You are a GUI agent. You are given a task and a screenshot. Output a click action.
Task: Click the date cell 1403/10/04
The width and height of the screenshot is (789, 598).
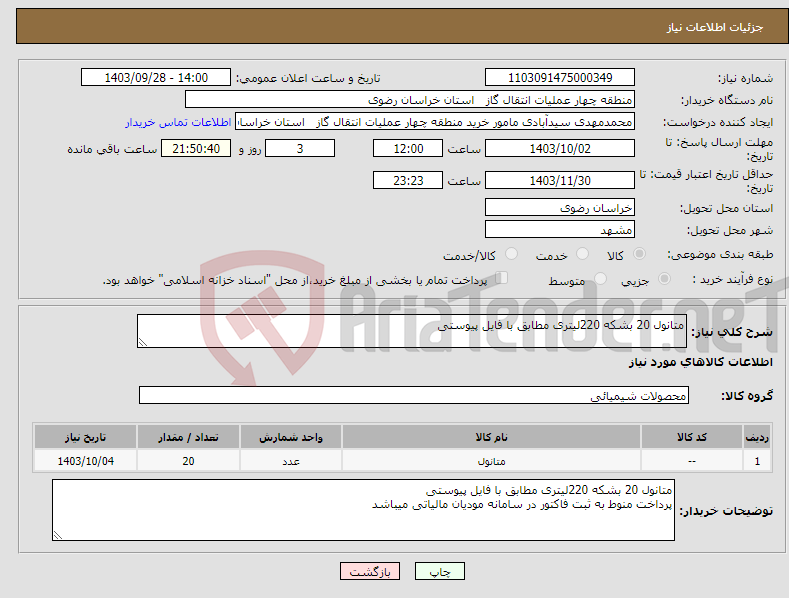86,461
